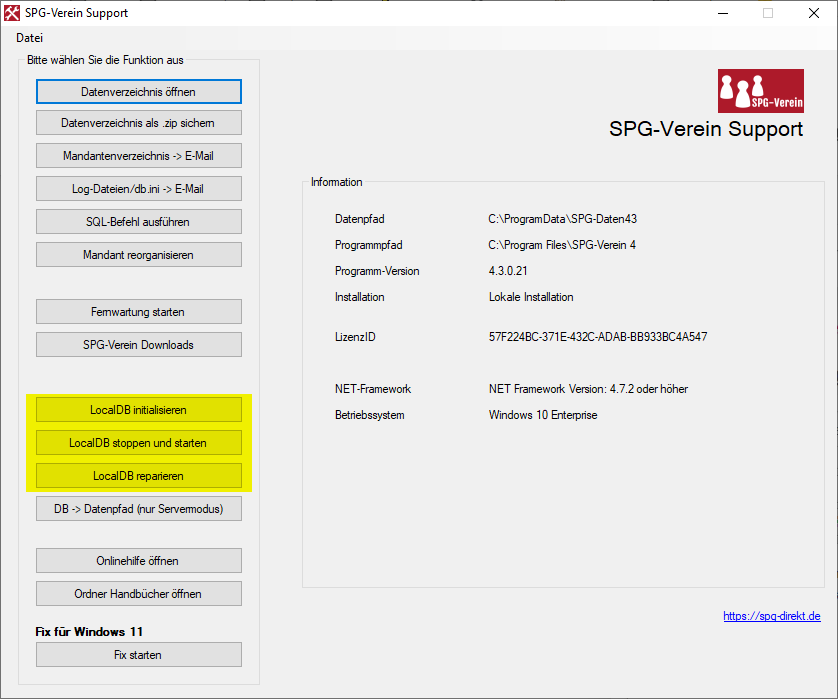This screenshot has height=699, width=838.
Task: Select the Datenpfad value C:\ProgramData\SPG-Daten43
Action: click(x=562, y=219)
